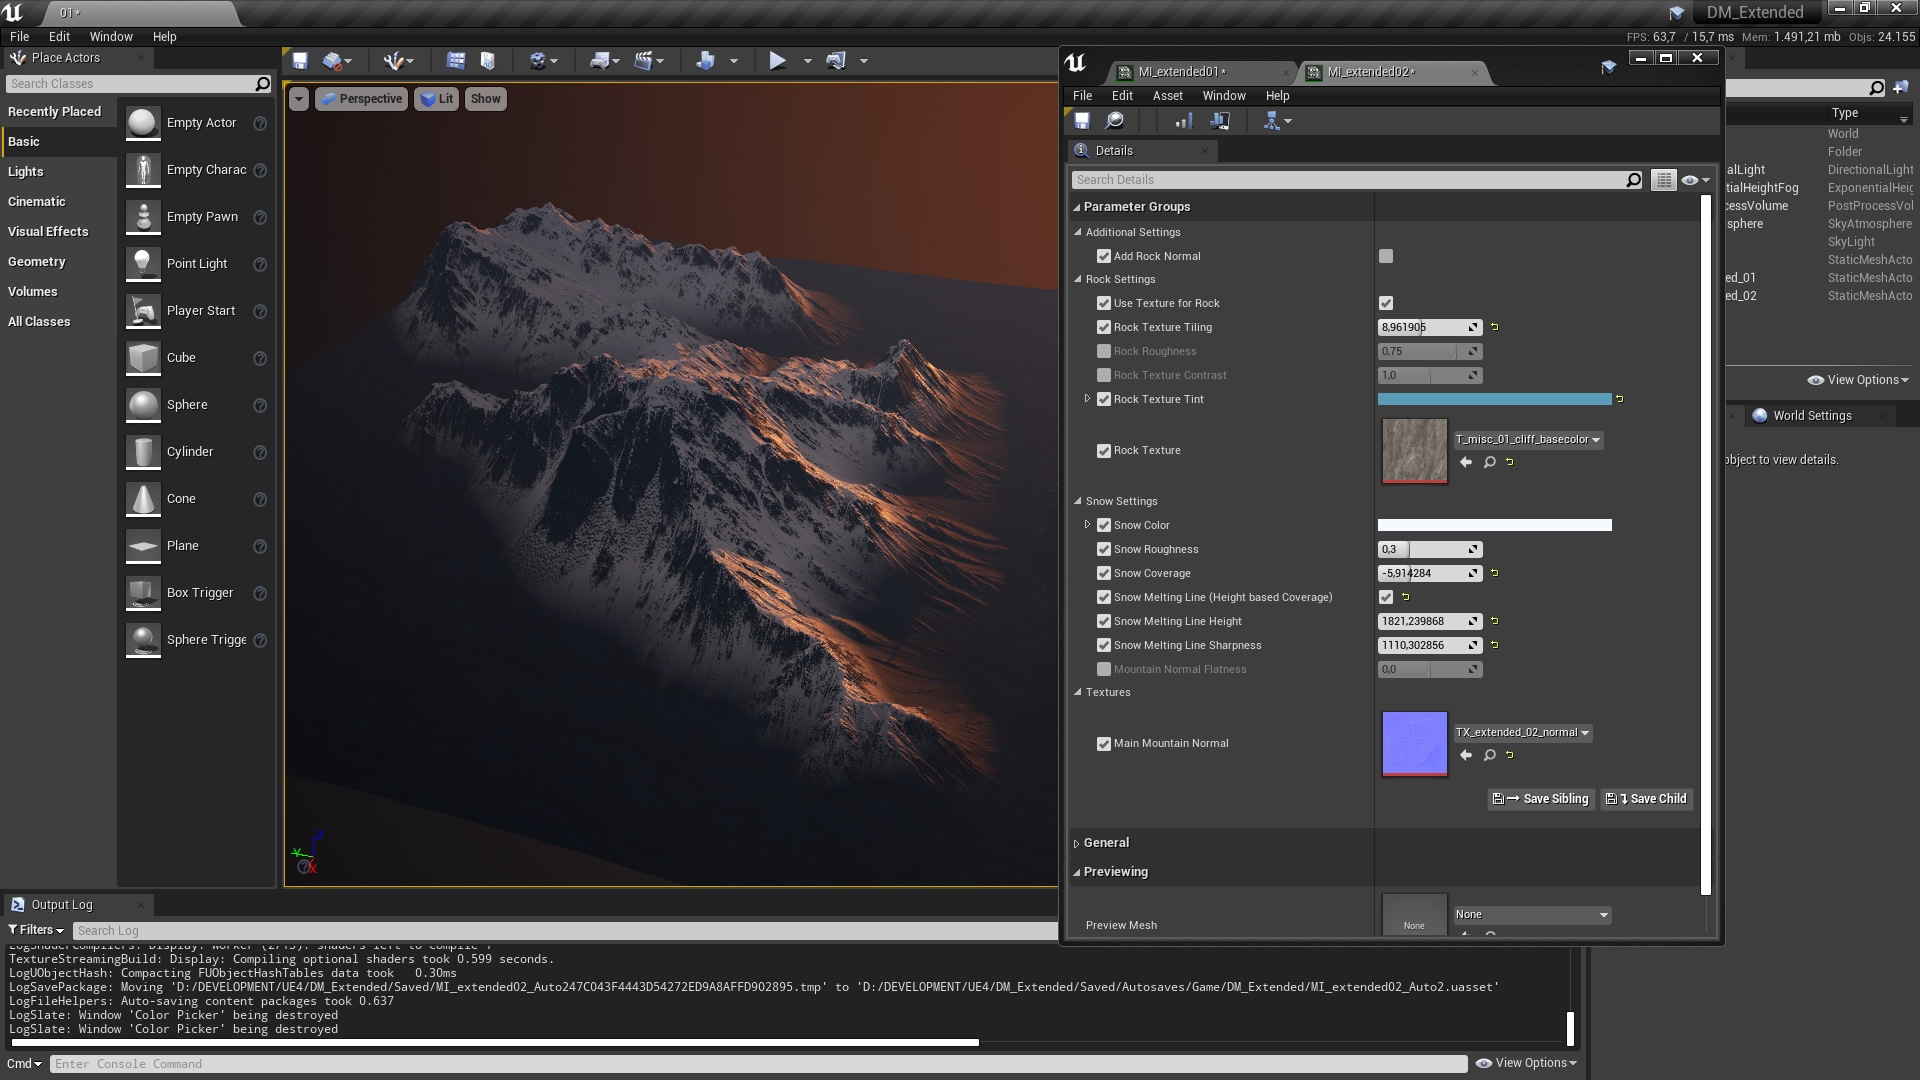Open the Cinematics clapperboard icon
The image size is (1920, 1080).
click(x=643, y=61)
